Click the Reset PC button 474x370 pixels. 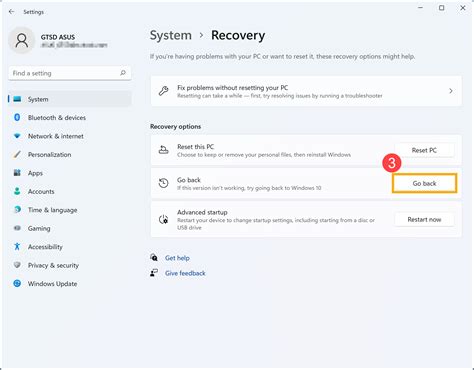424,150
